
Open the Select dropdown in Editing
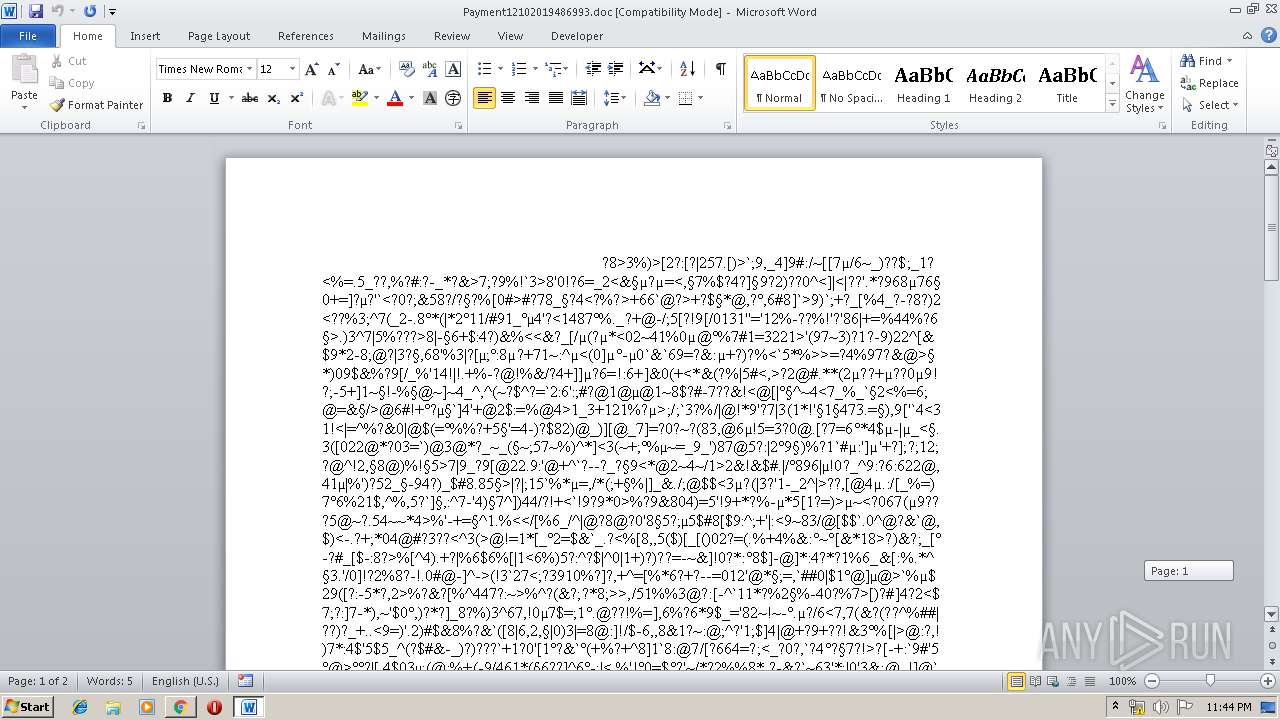pos(1209,105)
